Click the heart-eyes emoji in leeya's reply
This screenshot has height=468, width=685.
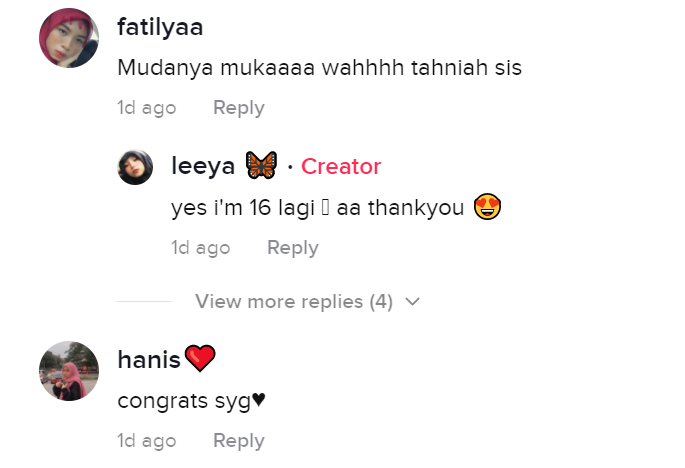point(486,207)
